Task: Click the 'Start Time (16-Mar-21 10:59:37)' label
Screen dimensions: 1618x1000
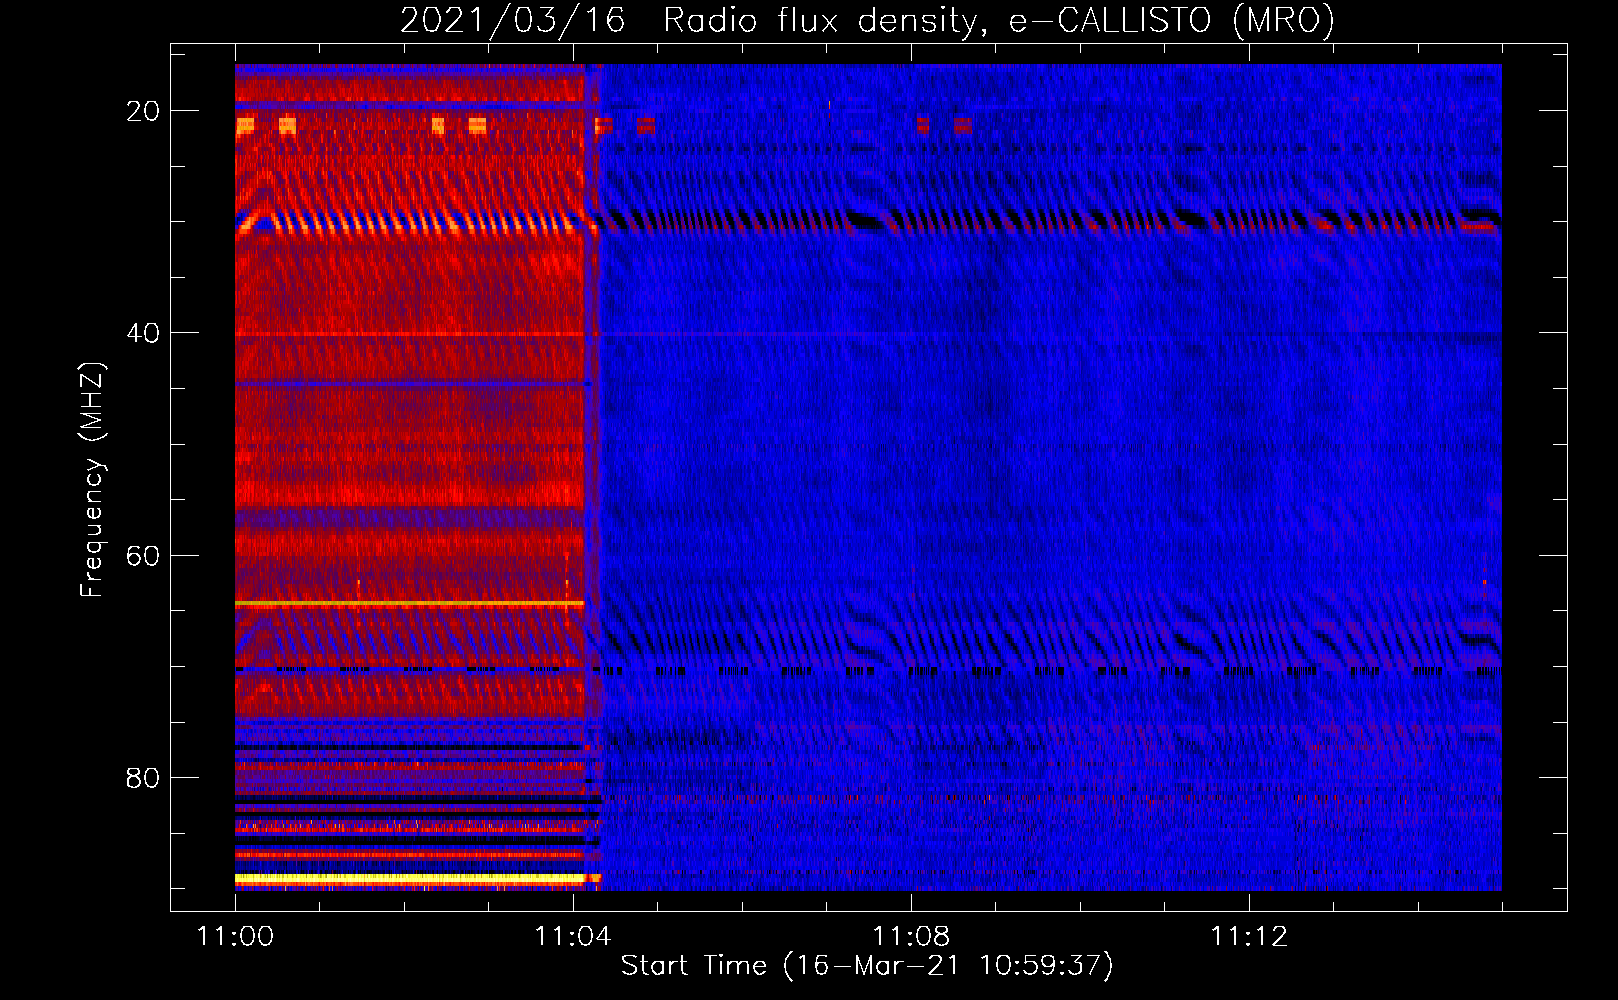Action: click(867, 966)
